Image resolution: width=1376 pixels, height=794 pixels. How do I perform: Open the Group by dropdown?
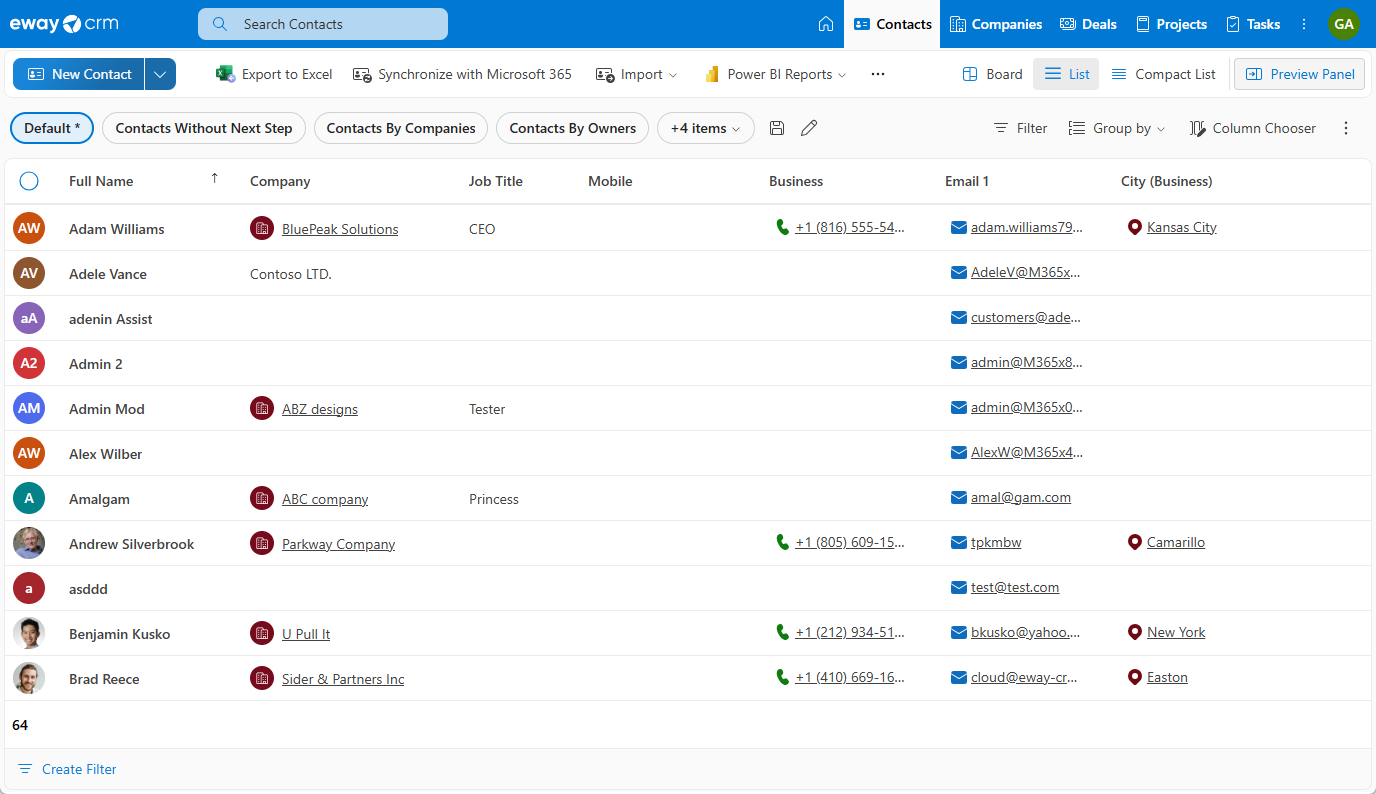pyautogui.click(x=1117, y=128)
